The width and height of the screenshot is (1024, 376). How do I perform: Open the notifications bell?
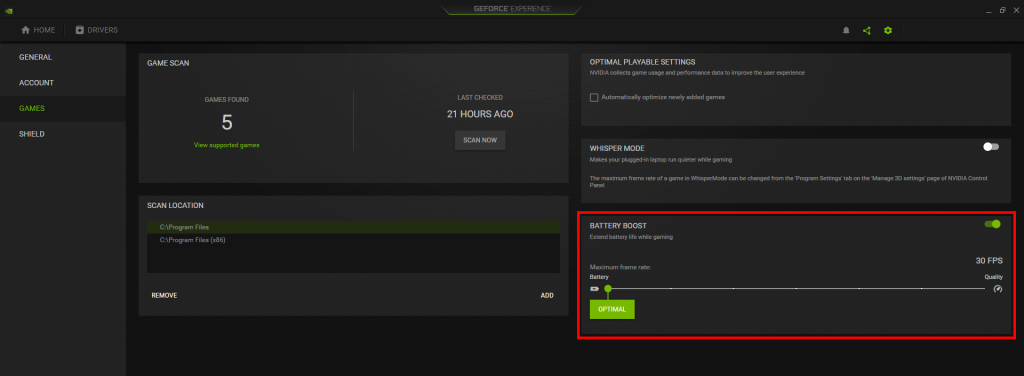[x=846, y=30]
